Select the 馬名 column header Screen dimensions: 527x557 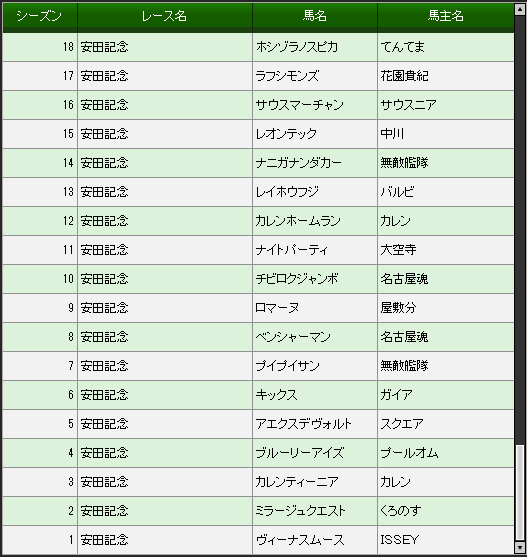[315, 16]
